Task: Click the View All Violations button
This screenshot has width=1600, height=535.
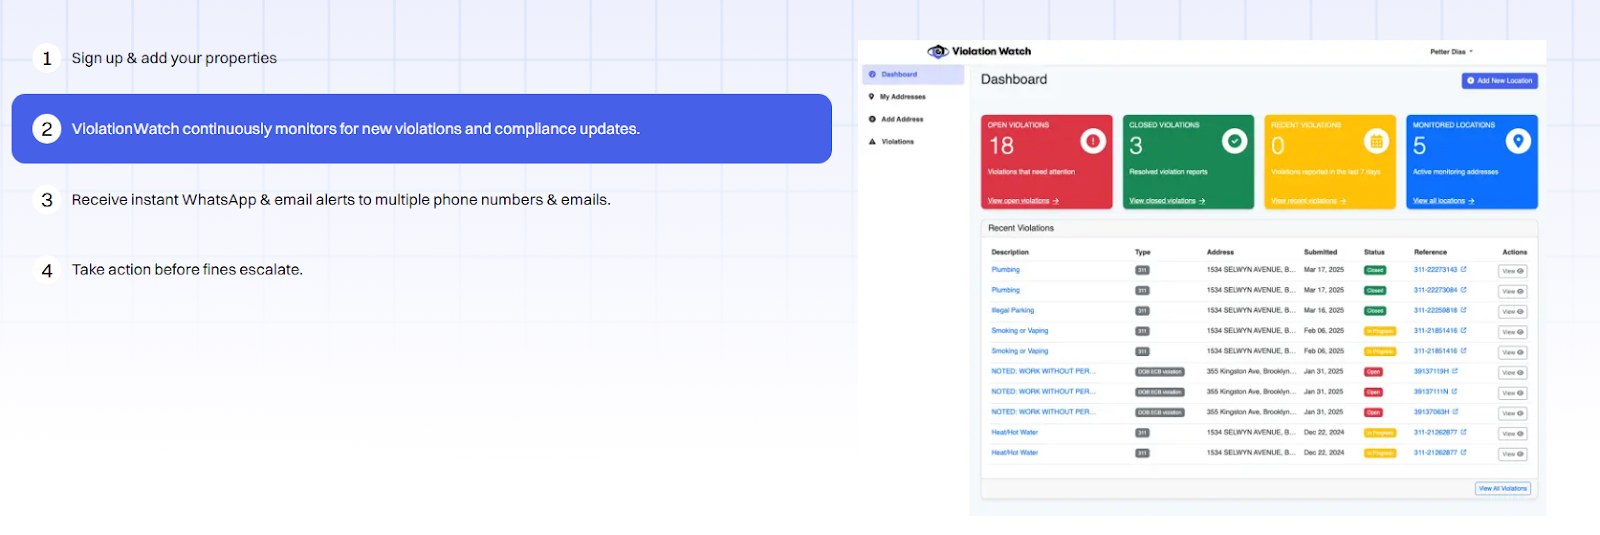Action: point(1503,489)
